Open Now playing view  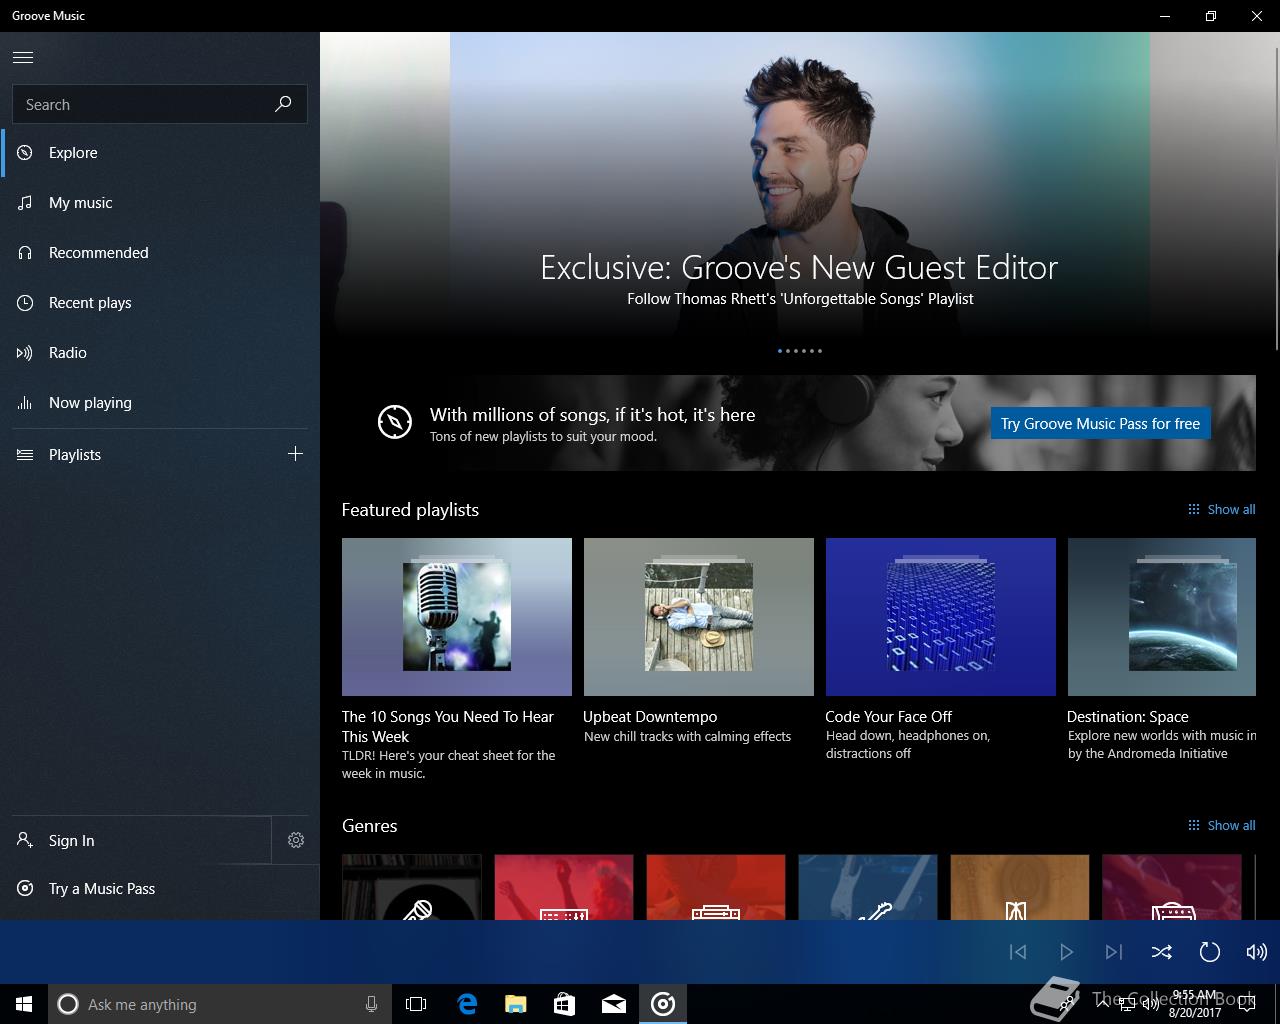click(160, 403)
